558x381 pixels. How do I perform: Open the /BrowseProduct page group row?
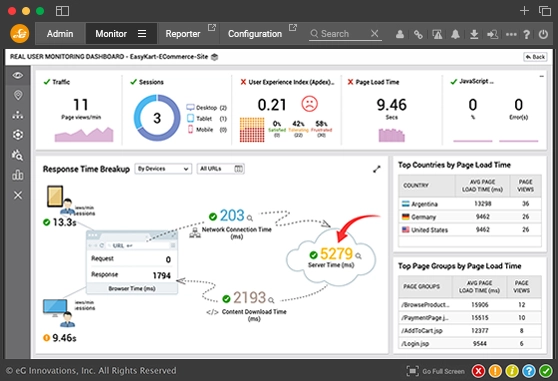tap(470, 305)
